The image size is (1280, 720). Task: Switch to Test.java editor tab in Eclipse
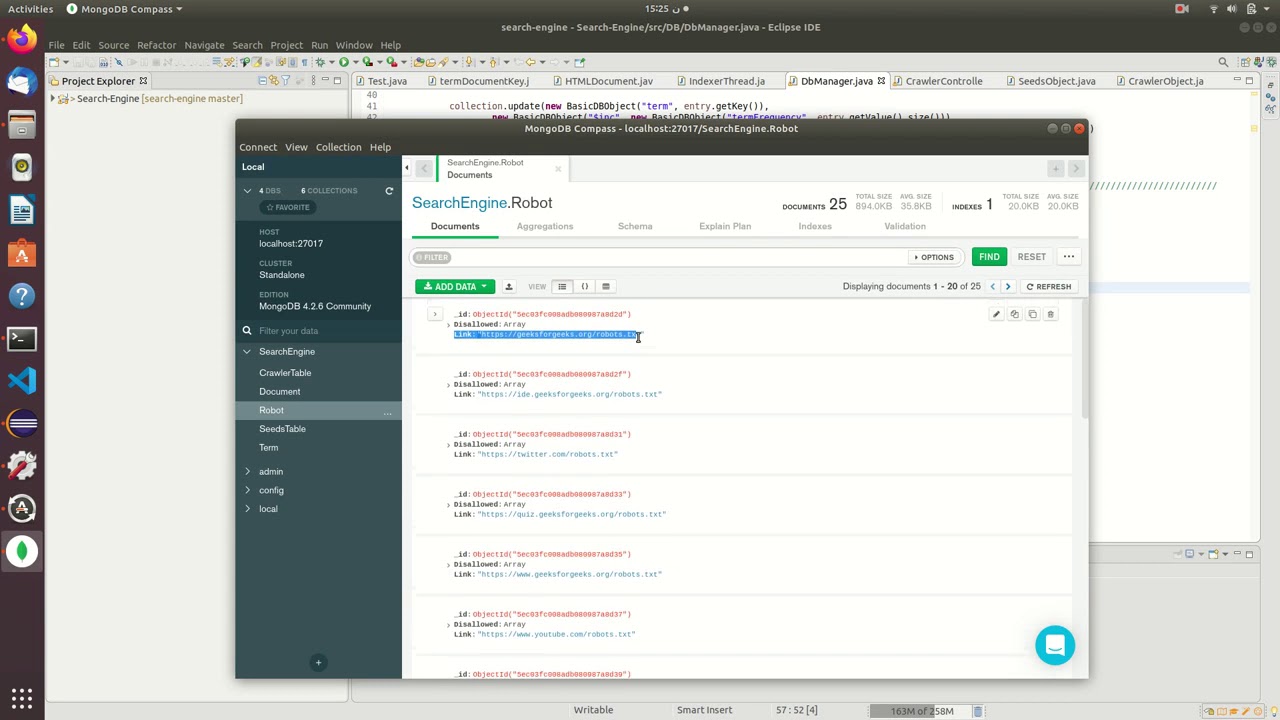click(386, 81)
